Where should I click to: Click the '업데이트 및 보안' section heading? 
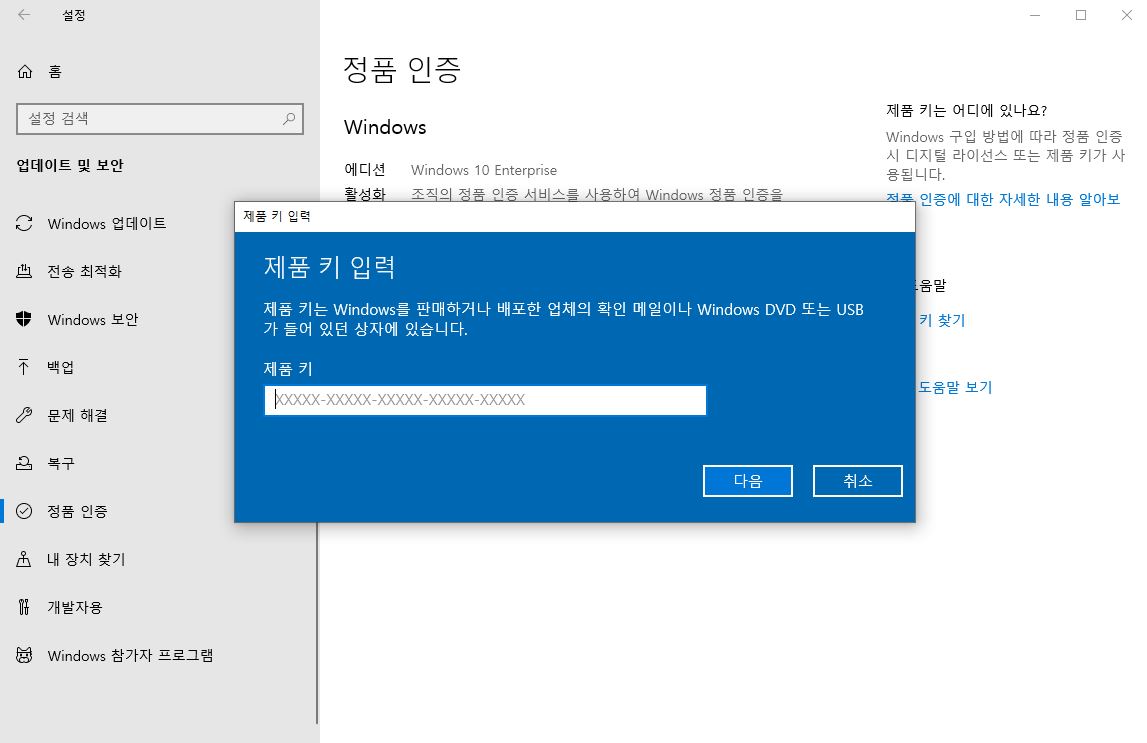point(69,165)
